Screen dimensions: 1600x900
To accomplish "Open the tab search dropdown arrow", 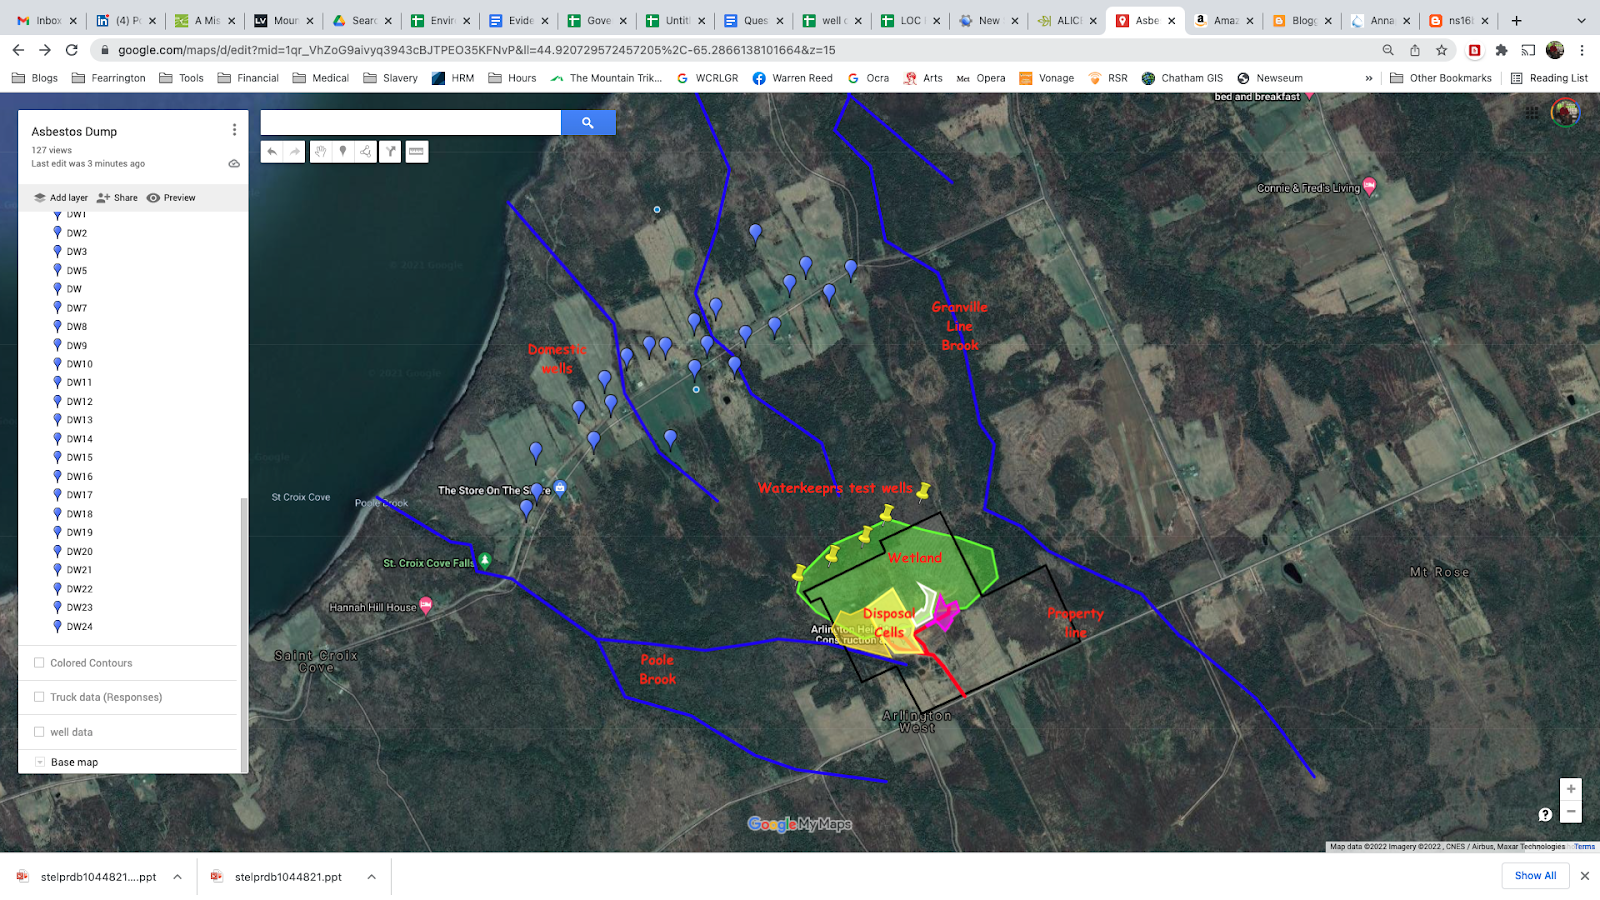I will pos(1581,20).
